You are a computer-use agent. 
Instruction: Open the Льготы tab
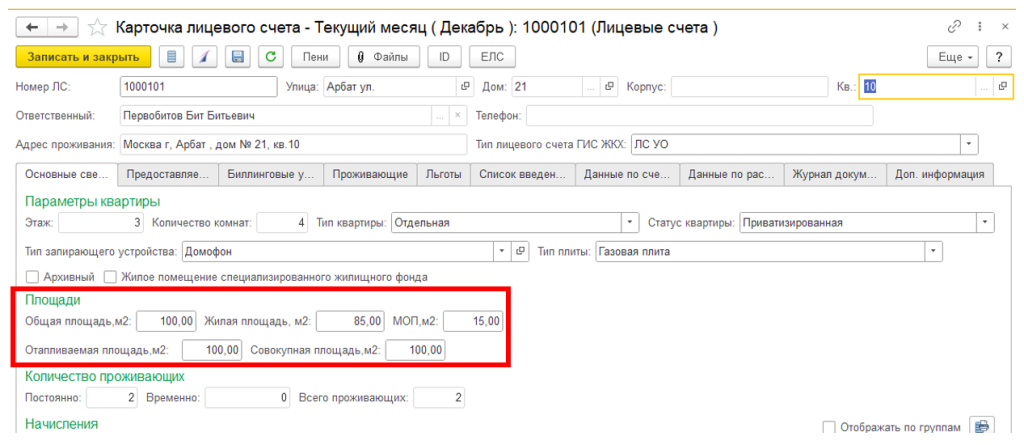(x=442, y=175)
